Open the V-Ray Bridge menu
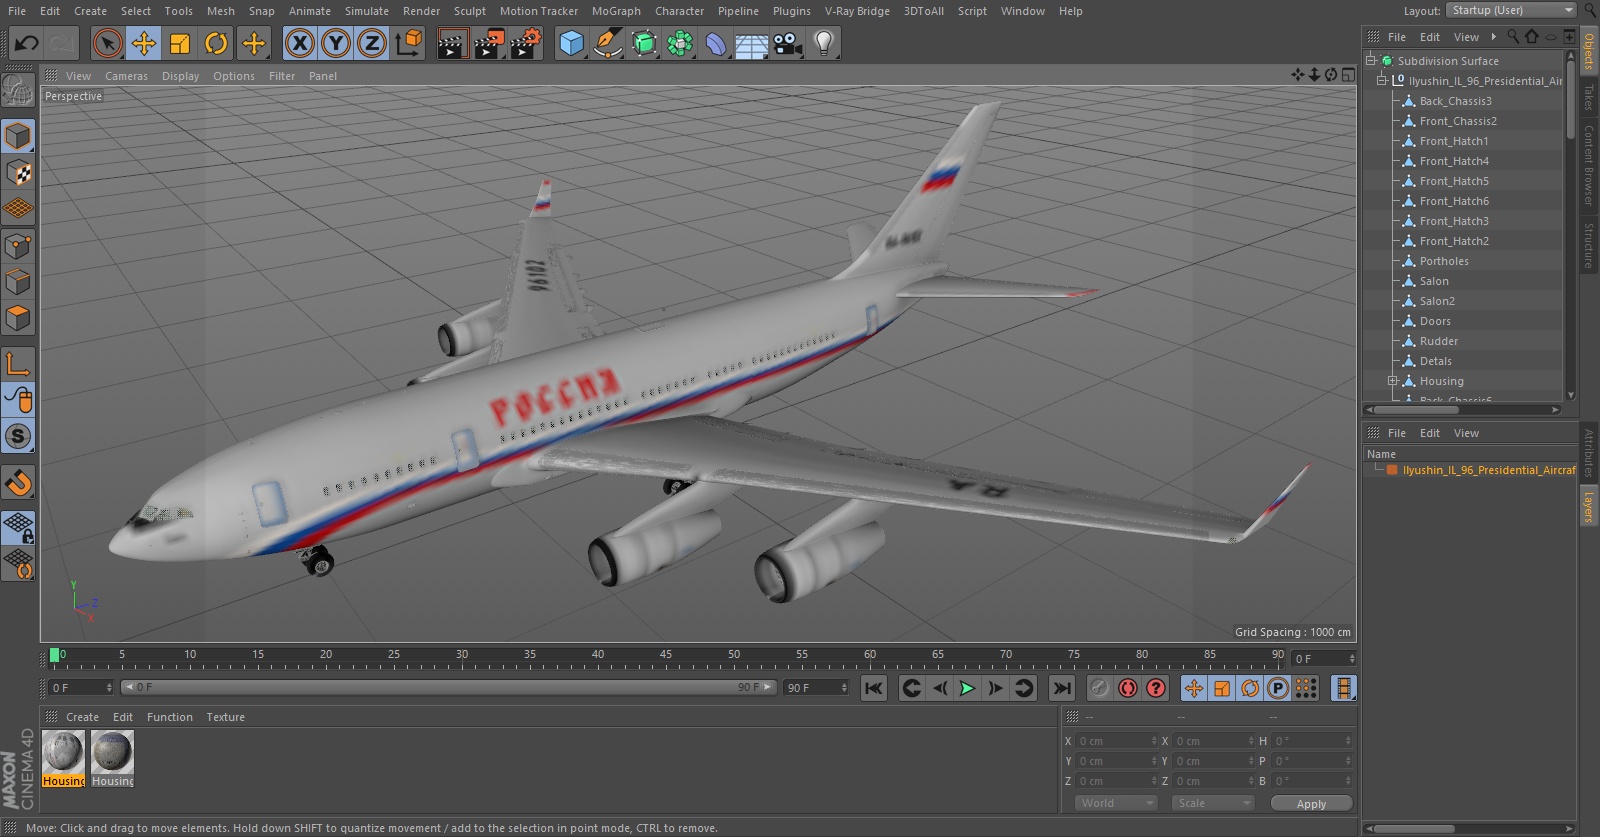Viewport: 1600px width, 837px height. 857,11
